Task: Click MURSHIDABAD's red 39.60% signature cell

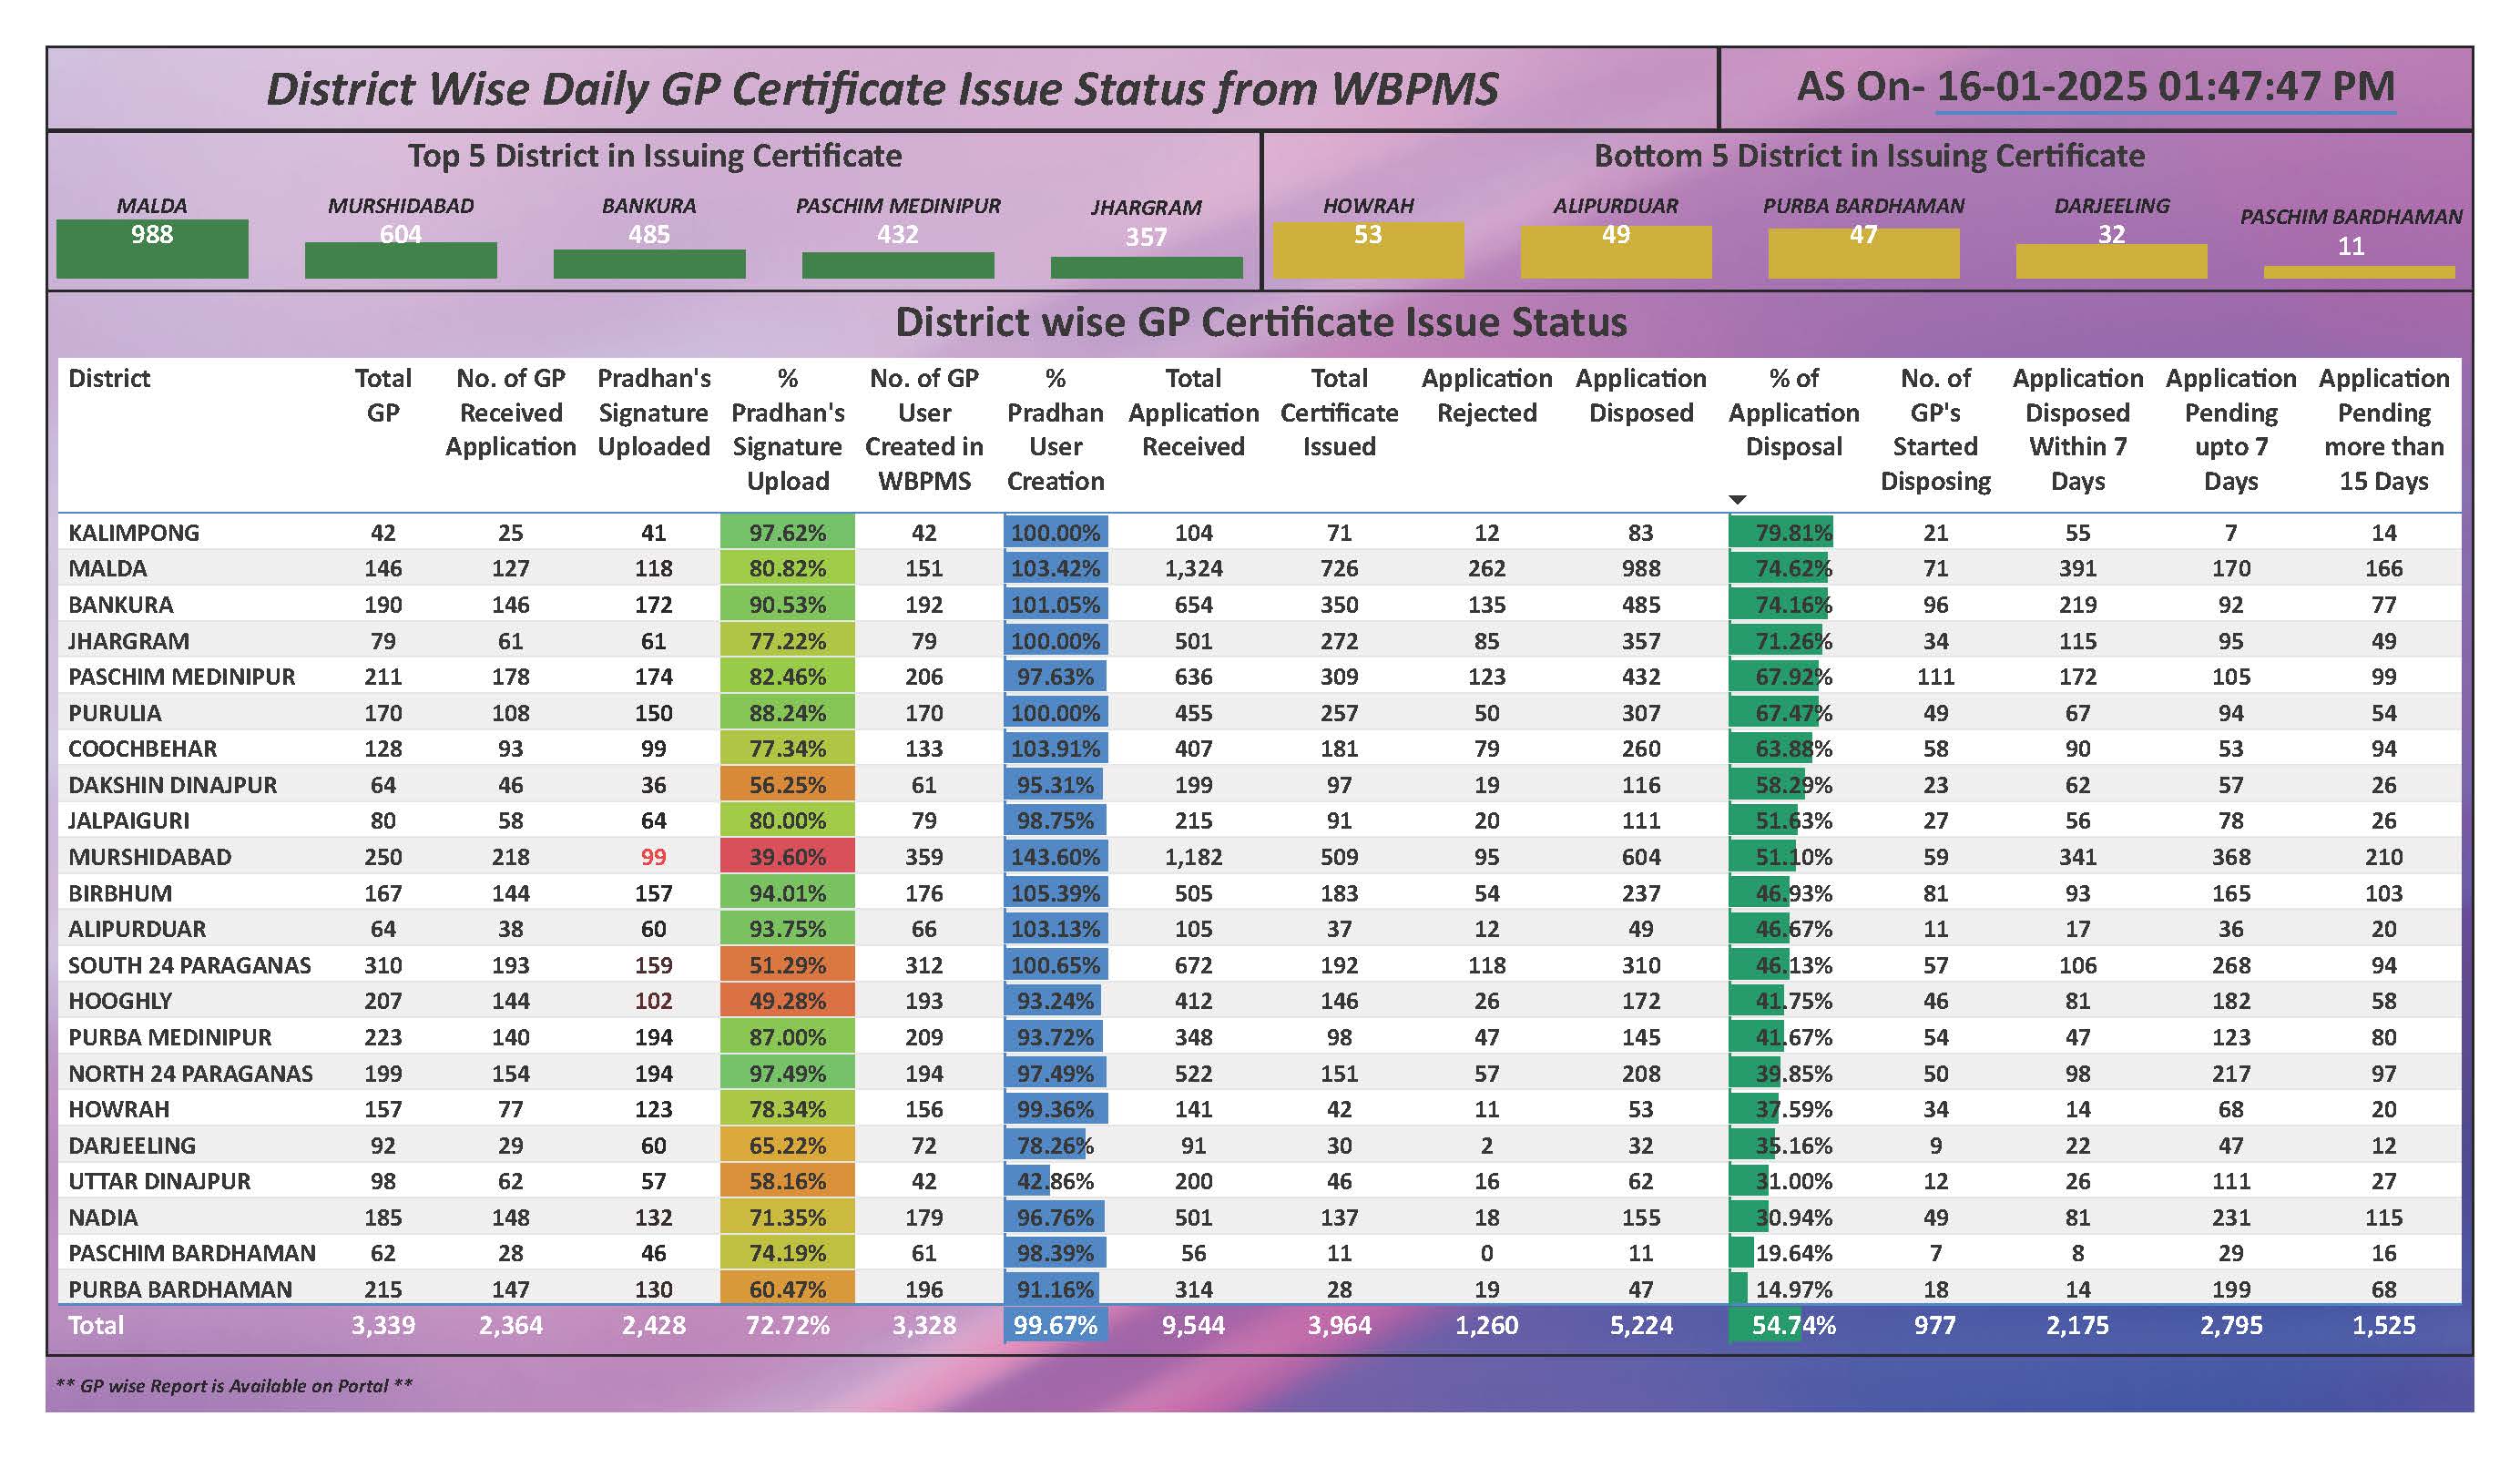Action: 787,857
